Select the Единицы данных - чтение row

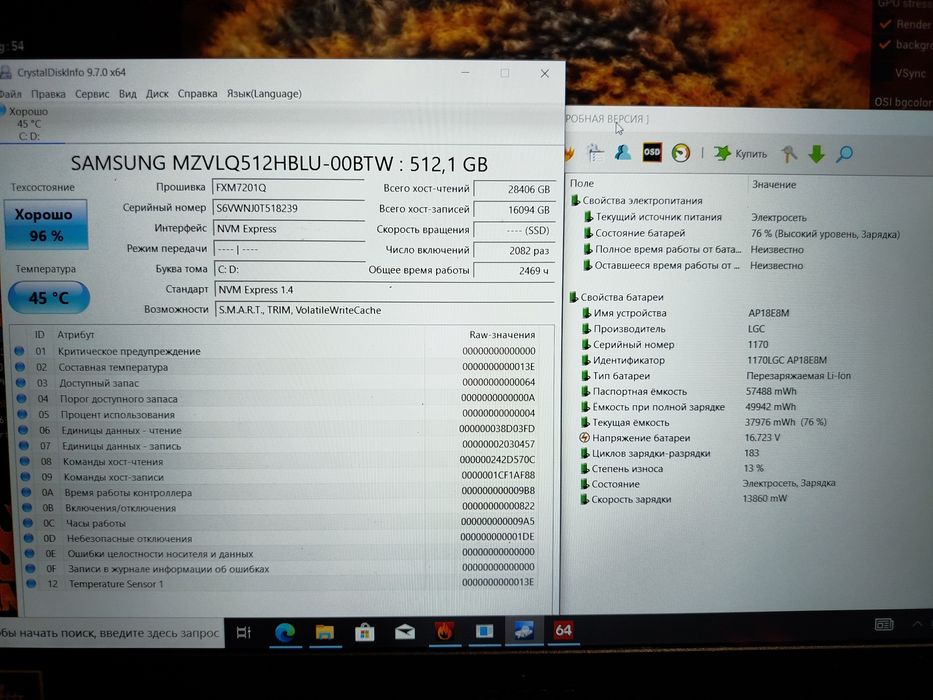tap(277, 430)
